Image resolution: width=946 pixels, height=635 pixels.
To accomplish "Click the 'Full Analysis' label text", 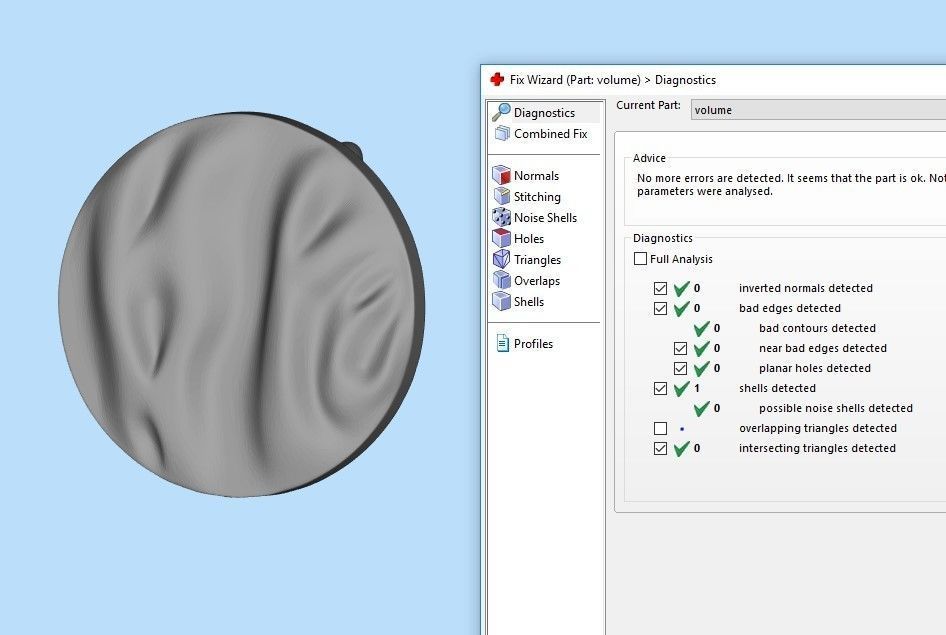I will click(681, 259).
